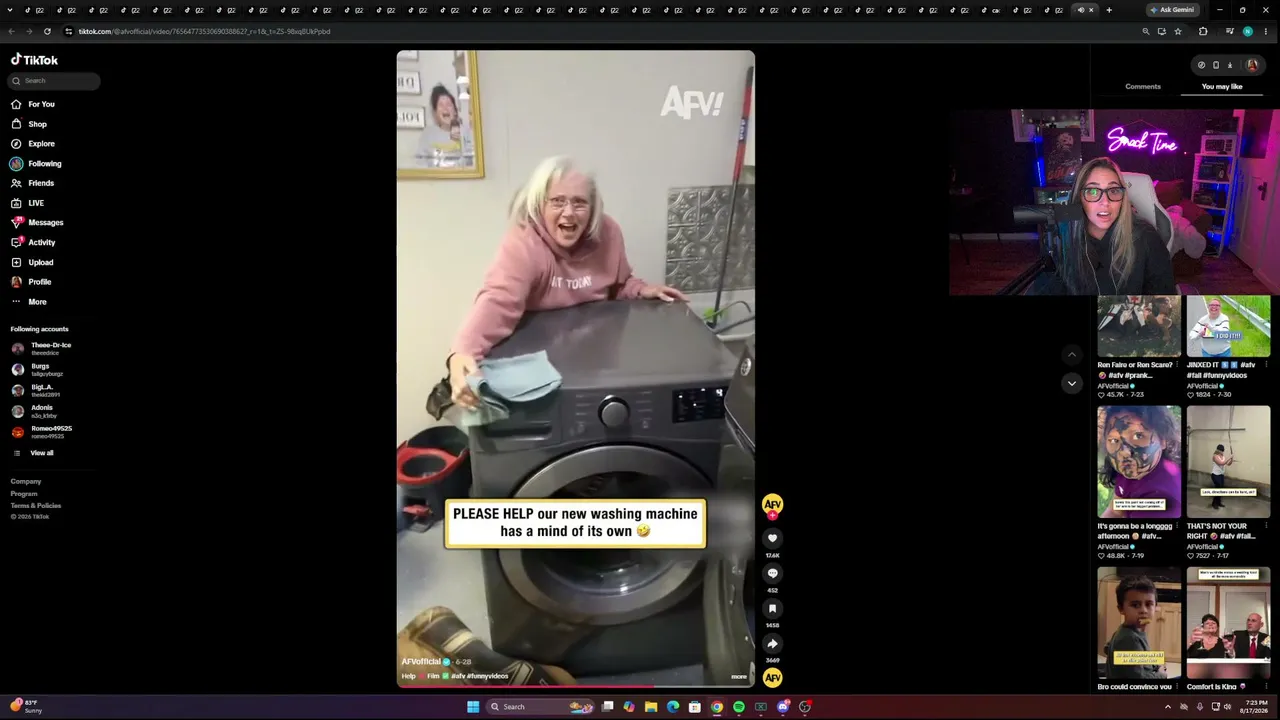
Task: Bookmark the video to Favorites
Action: pyautogui.click(x=772, y=608)
